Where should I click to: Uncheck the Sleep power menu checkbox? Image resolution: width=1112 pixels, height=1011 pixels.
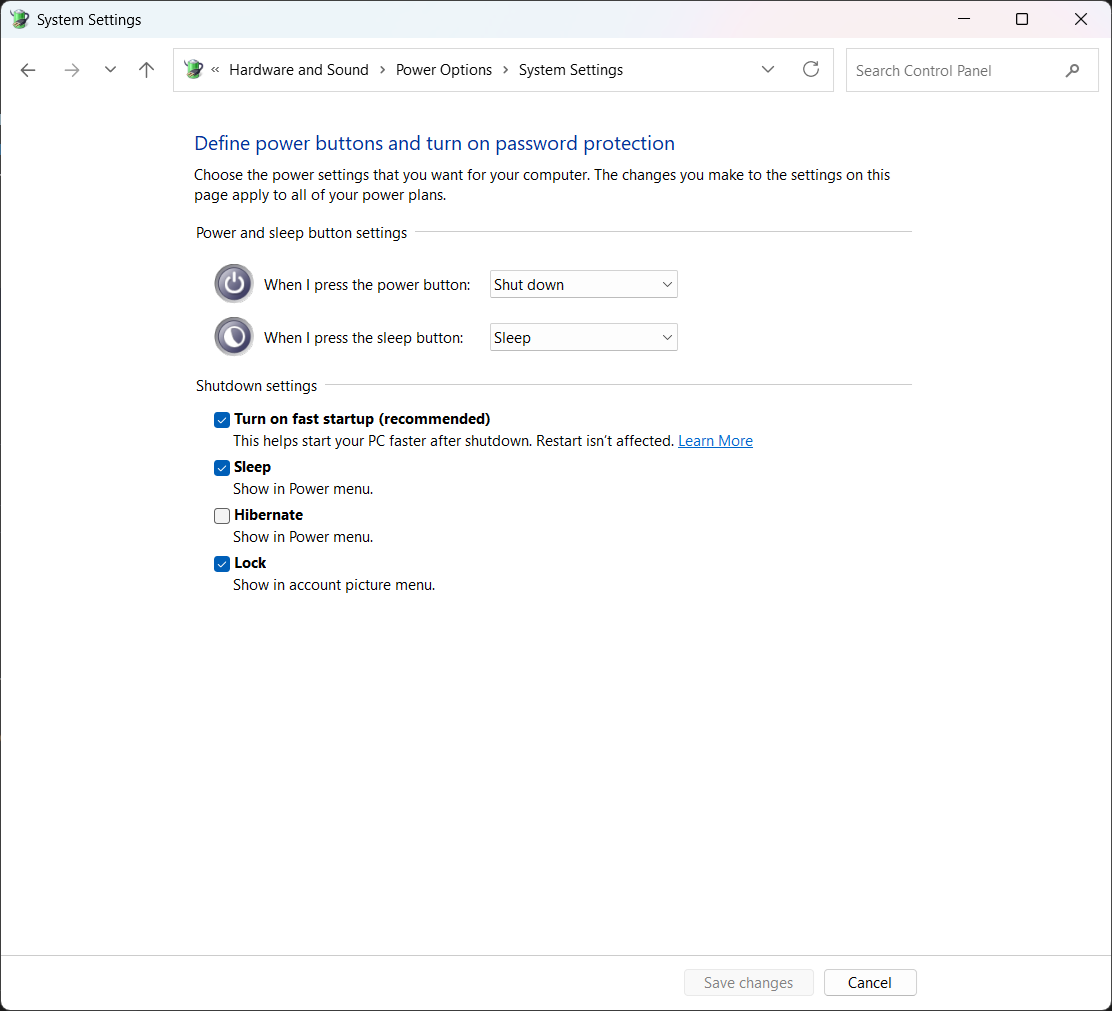[x=222, y=468]
